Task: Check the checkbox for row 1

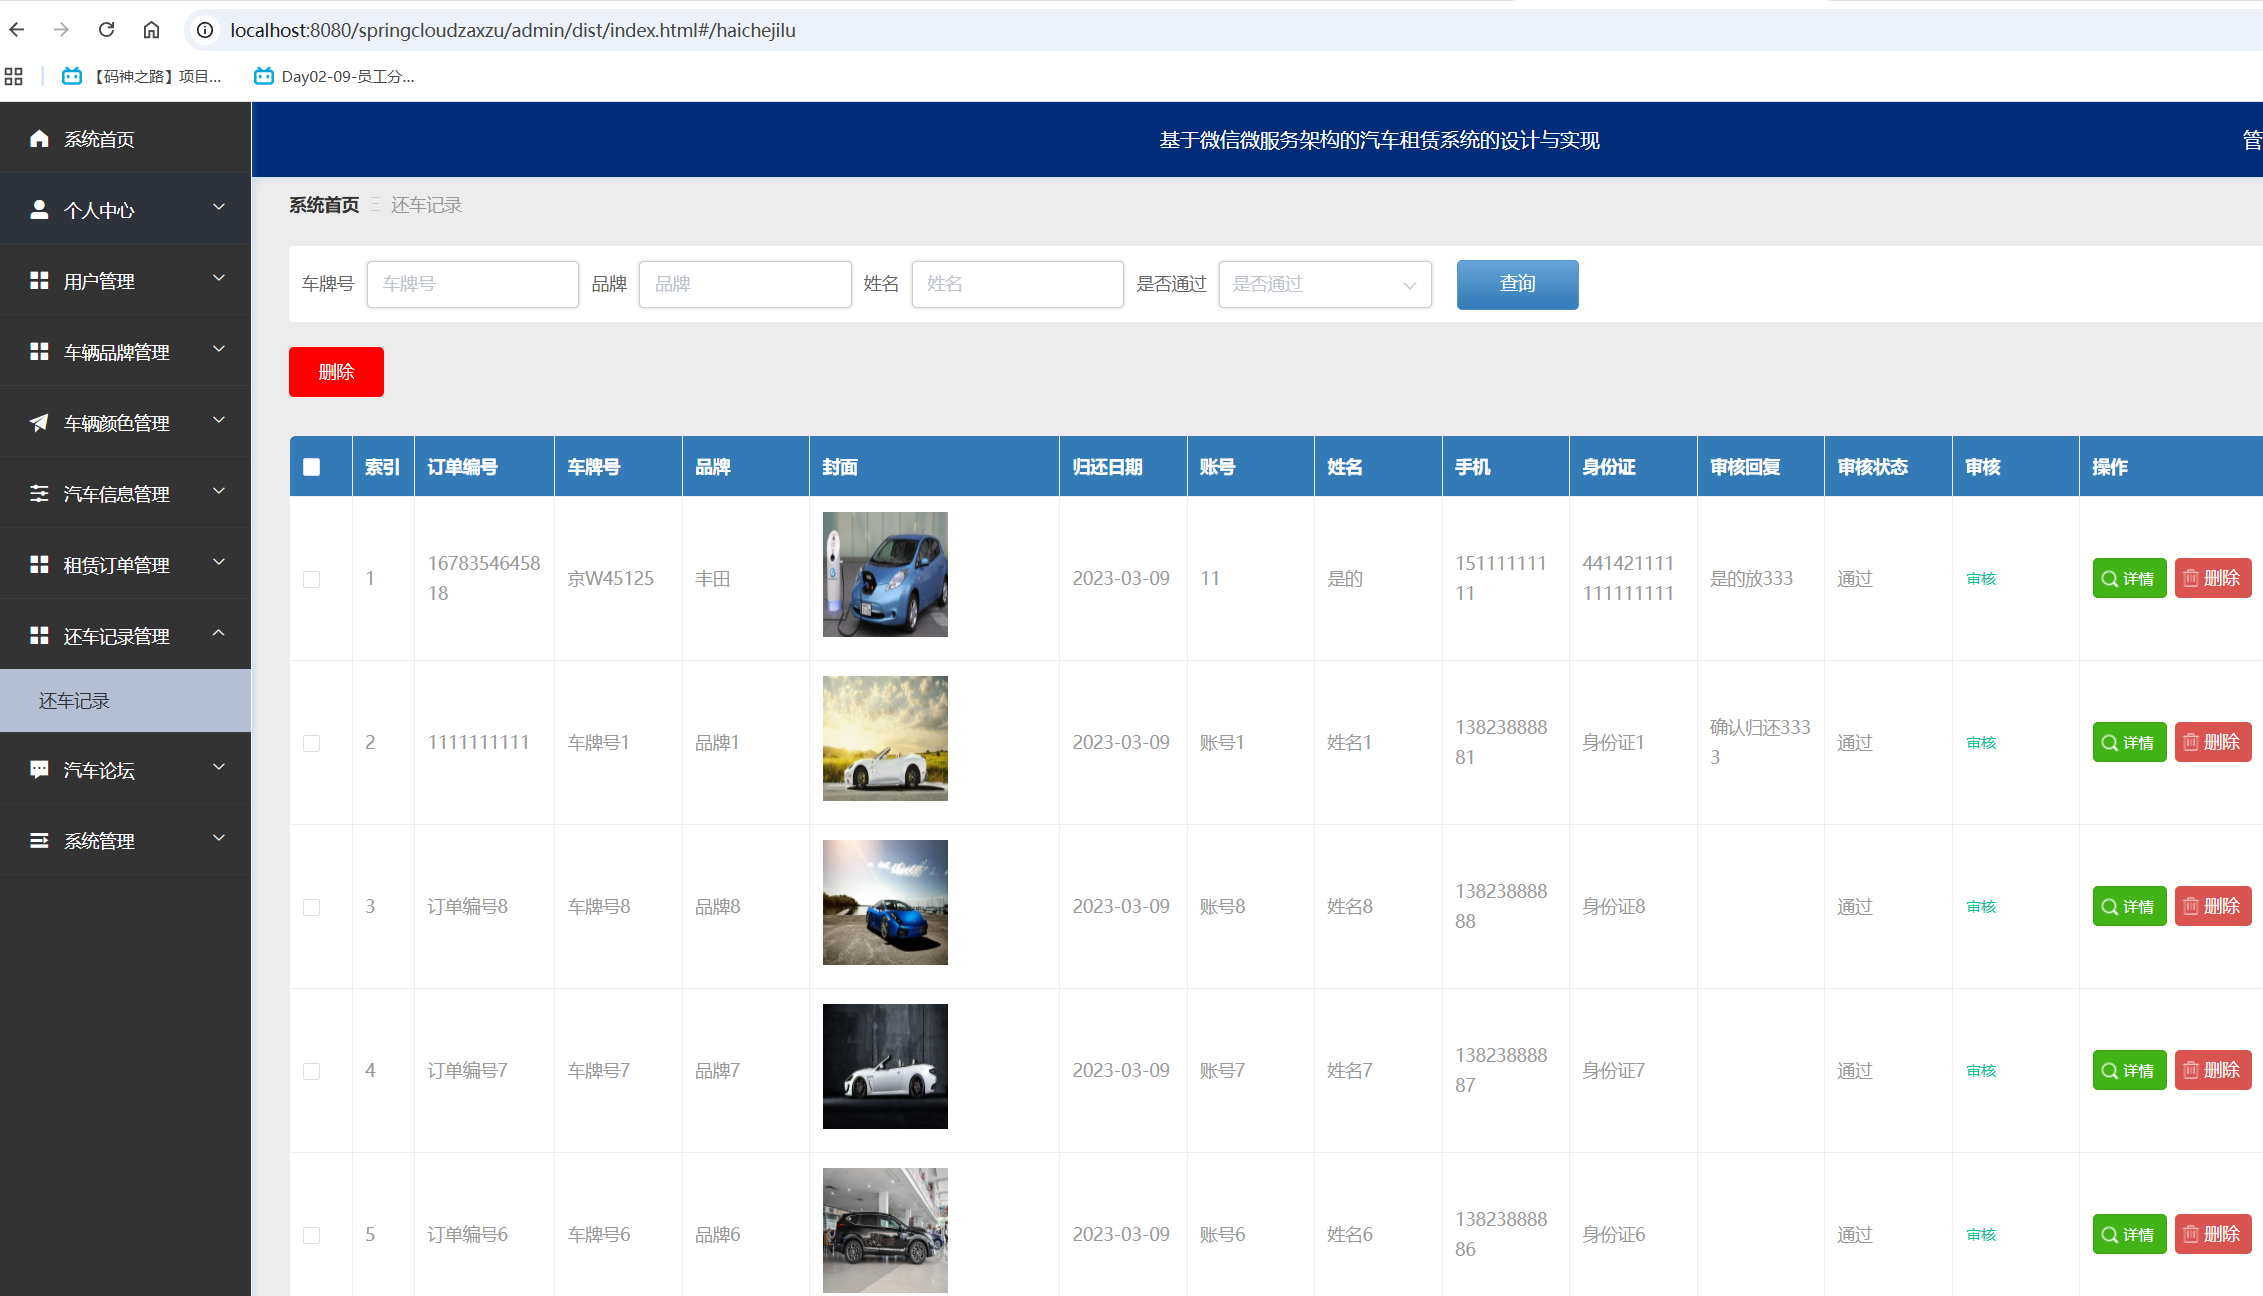Action: click(312, 579)
